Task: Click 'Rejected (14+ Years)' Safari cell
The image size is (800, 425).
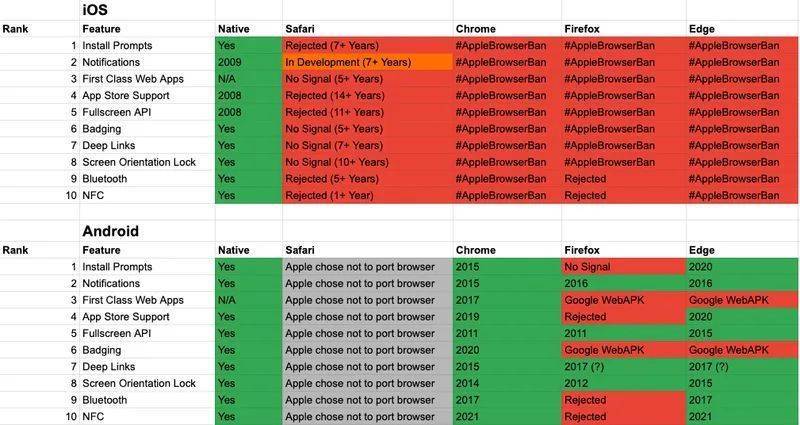Action: pos(367,95)
